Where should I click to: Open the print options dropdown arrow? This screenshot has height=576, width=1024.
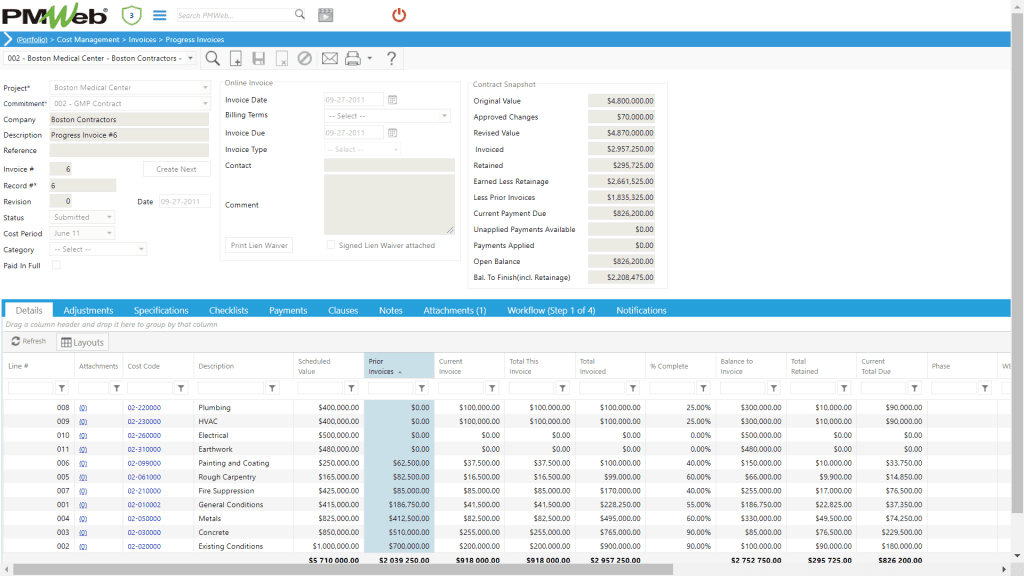click(370, 59)
